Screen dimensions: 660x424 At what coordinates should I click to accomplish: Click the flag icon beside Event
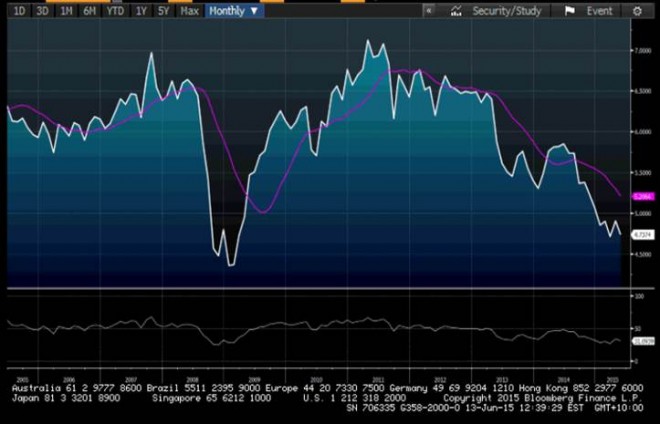(569, 11)
